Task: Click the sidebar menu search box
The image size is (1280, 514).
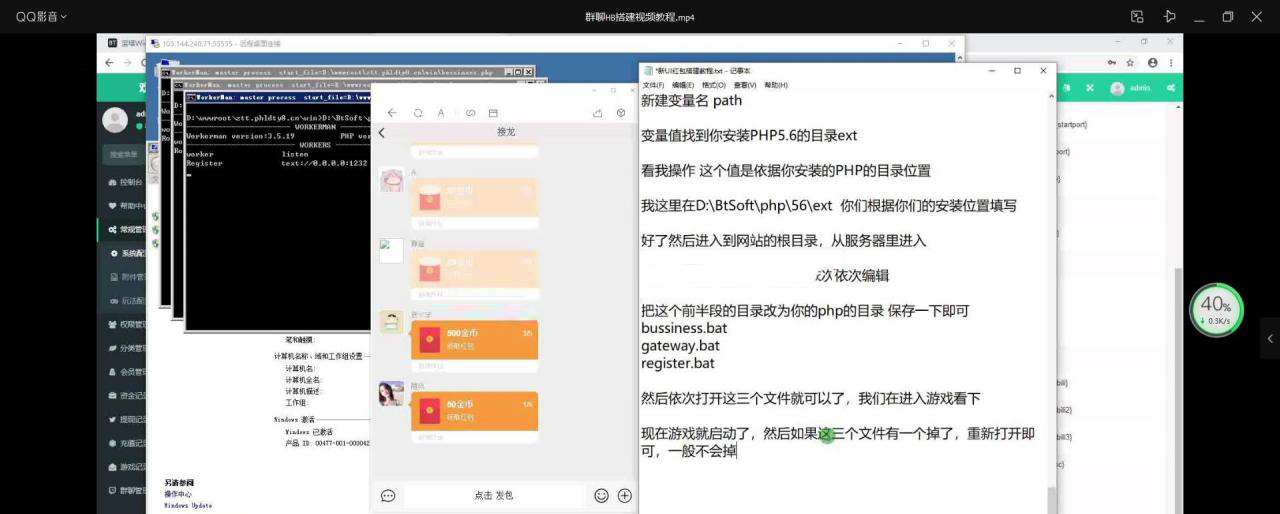Action: 124,155
